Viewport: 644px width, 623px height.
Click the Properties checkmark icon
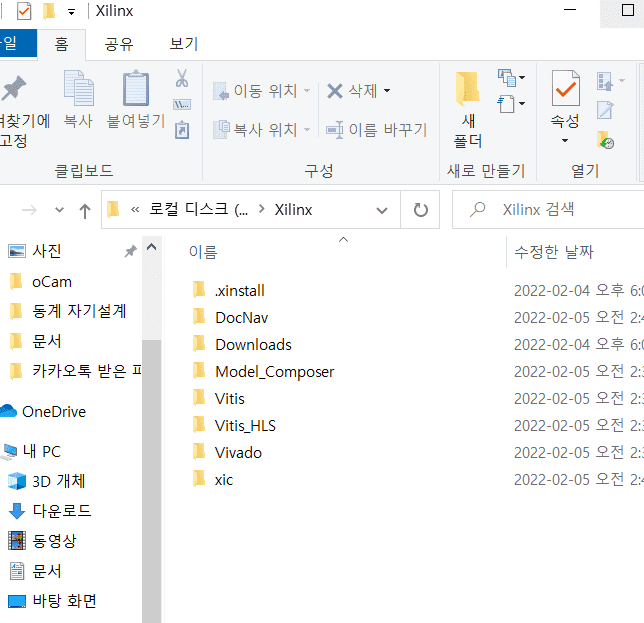tap(565, 88)
